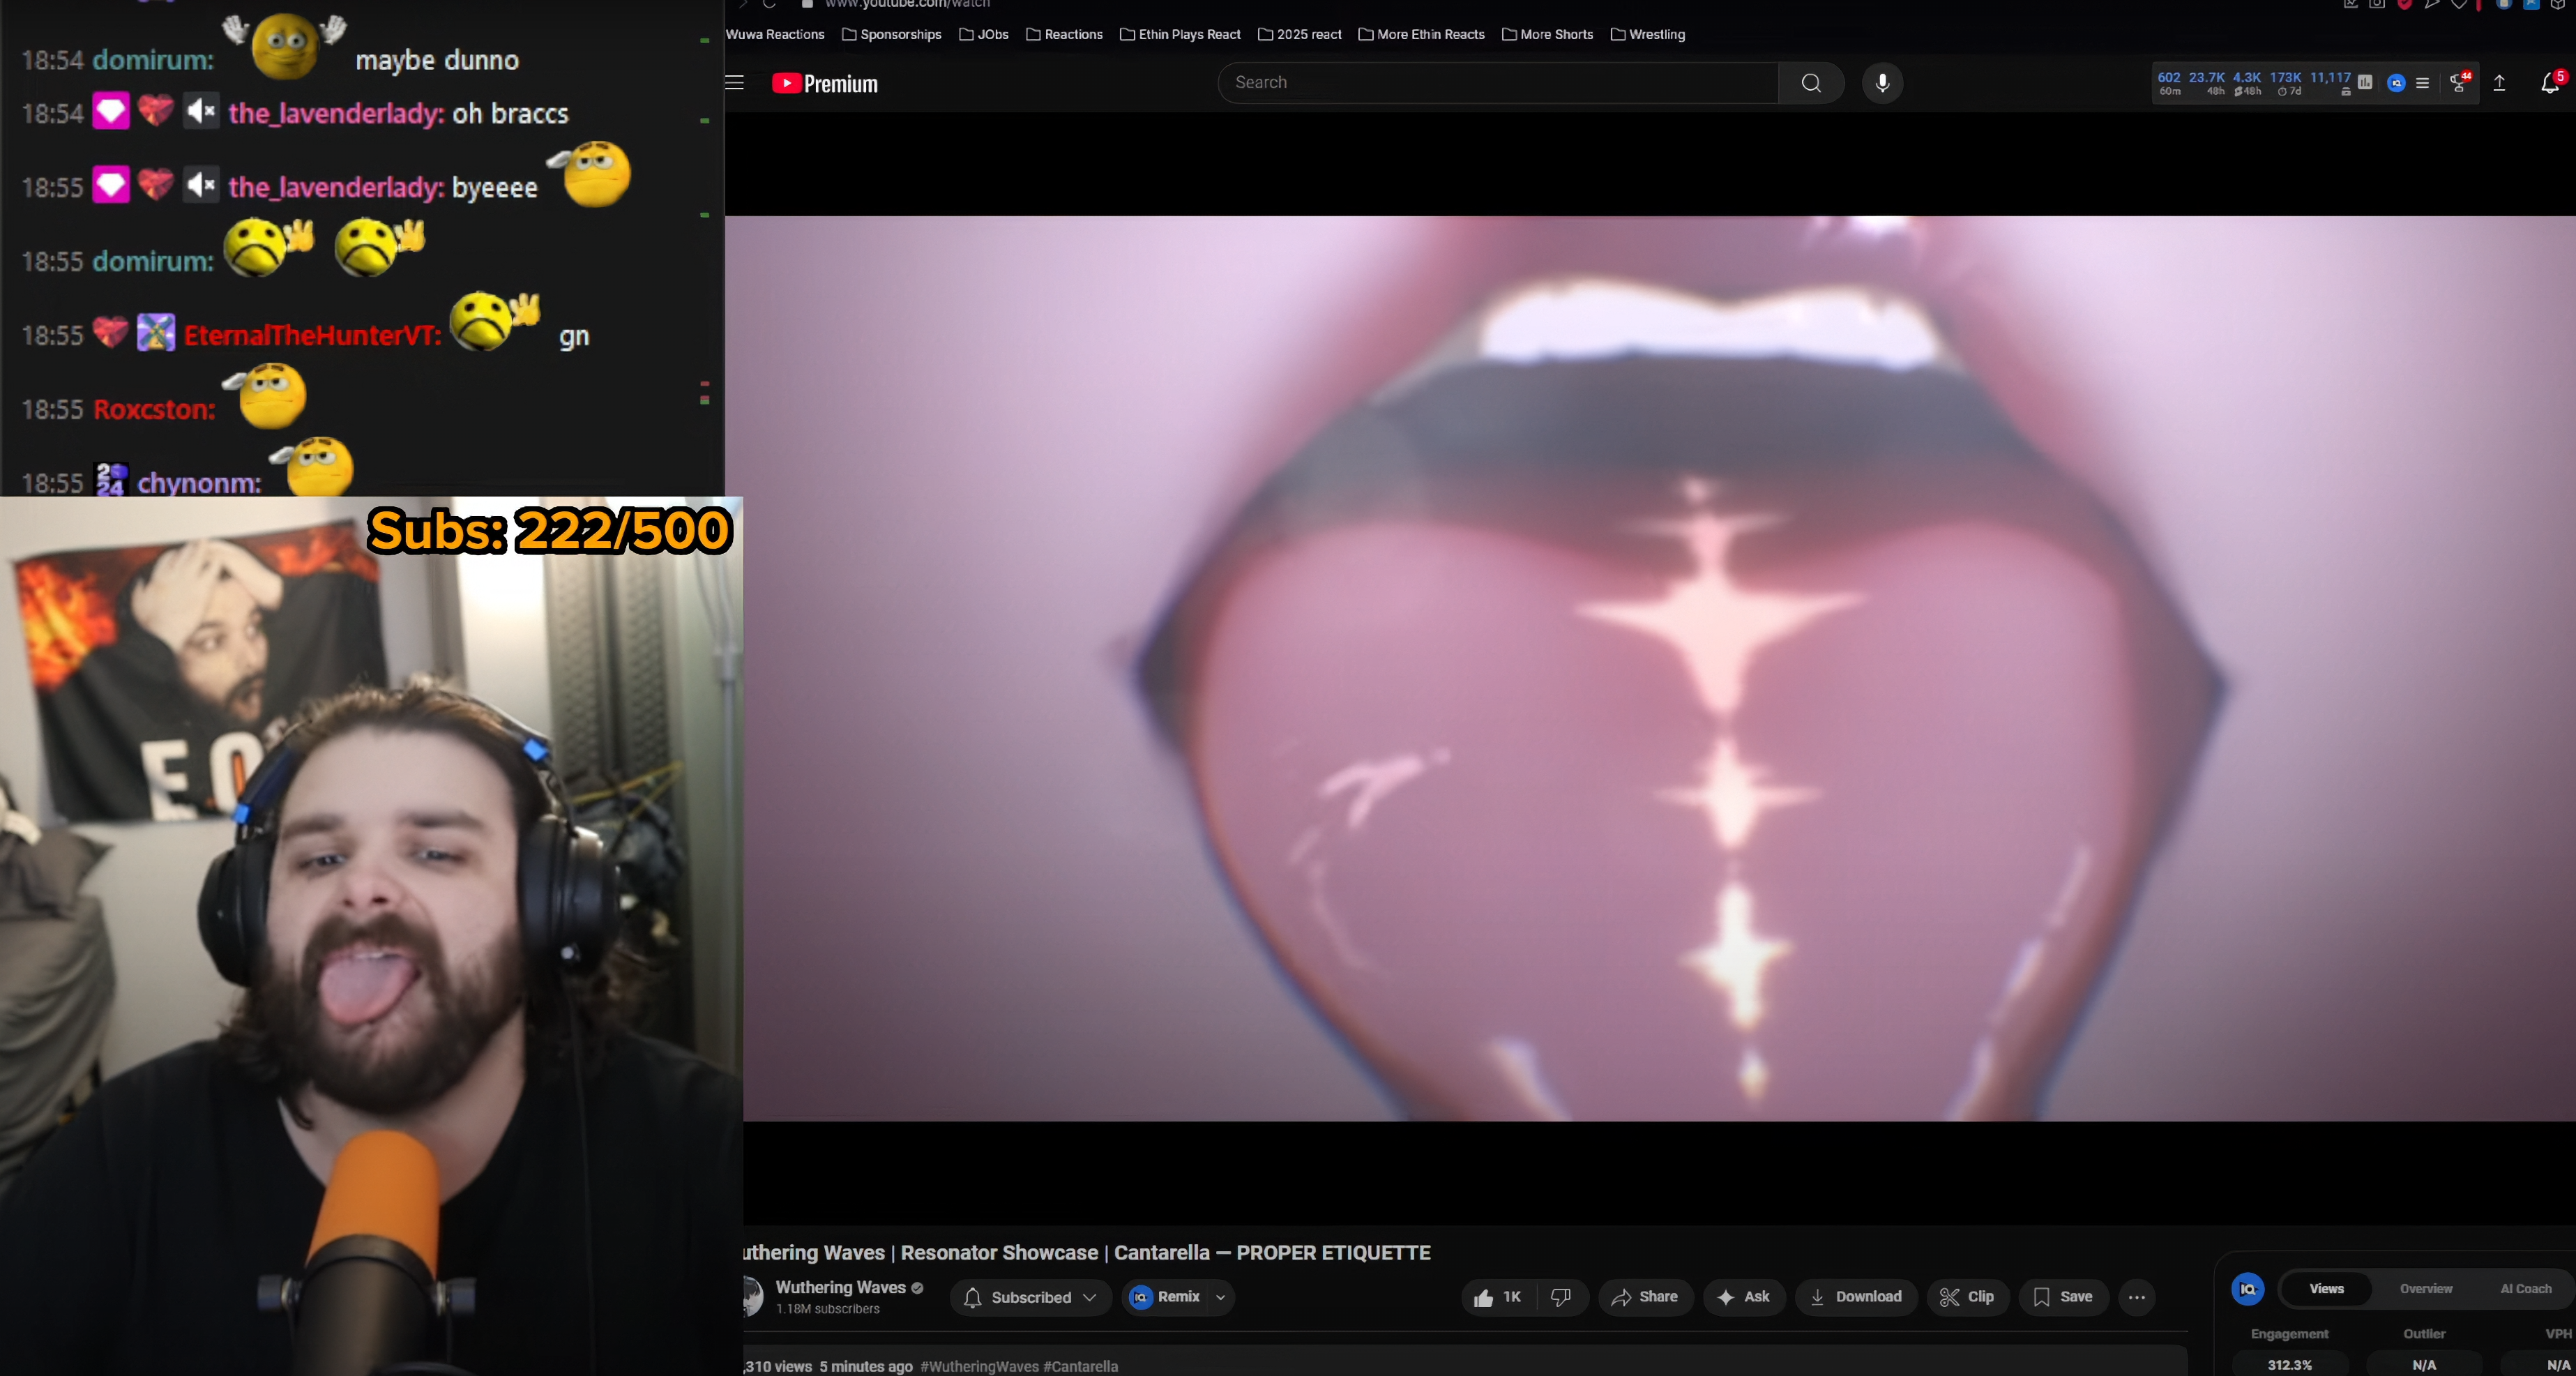The height and width of the screenshot is (1376, 2576).
Task: Click the Download button
Action: point(1856,1297)
